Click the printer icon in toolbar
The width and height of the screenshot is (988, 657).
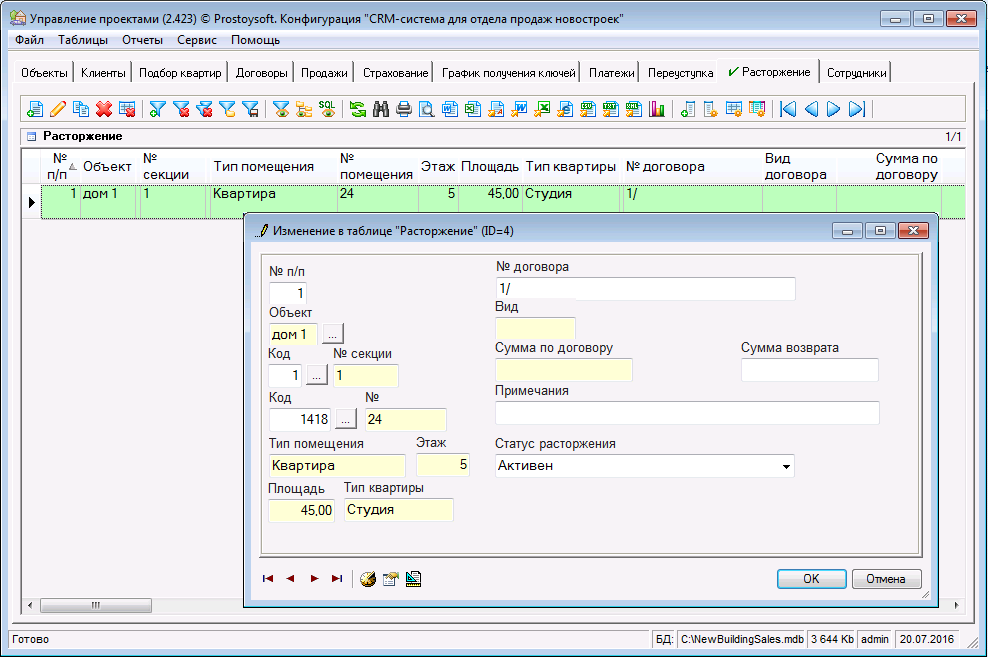point(404,110)
